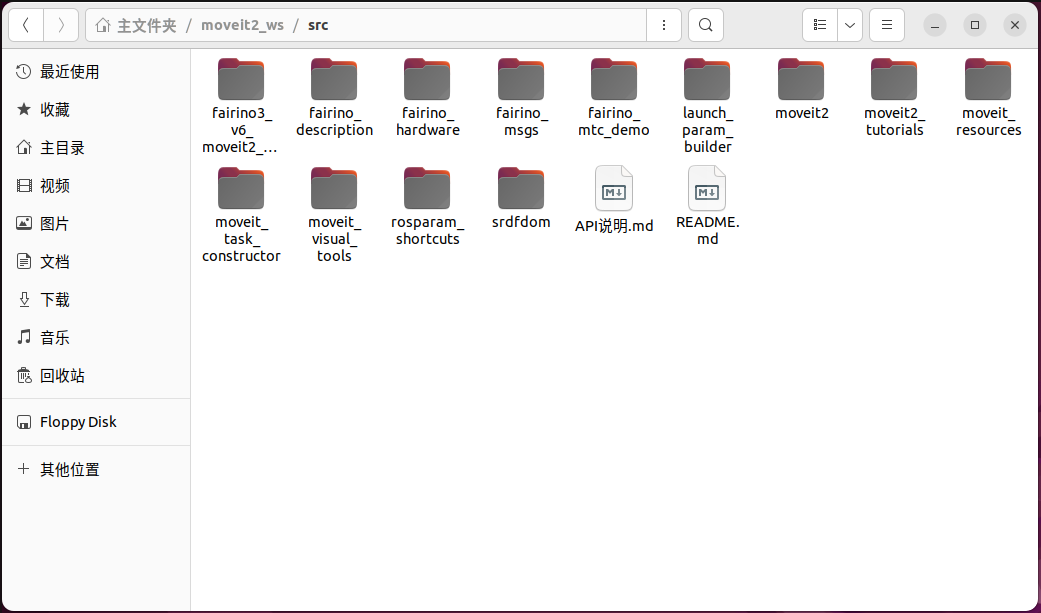Open the path bar three-dot menu
Image resolution: width=1041 pixels, height=613 pixels.
click(664, 25)
